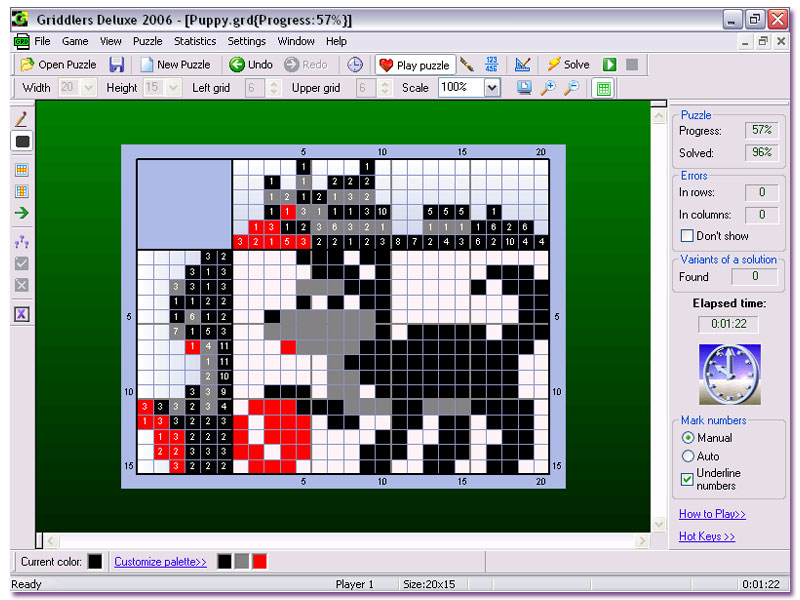
Task: Click the green right arrow icon
Action: click(21, 213)
